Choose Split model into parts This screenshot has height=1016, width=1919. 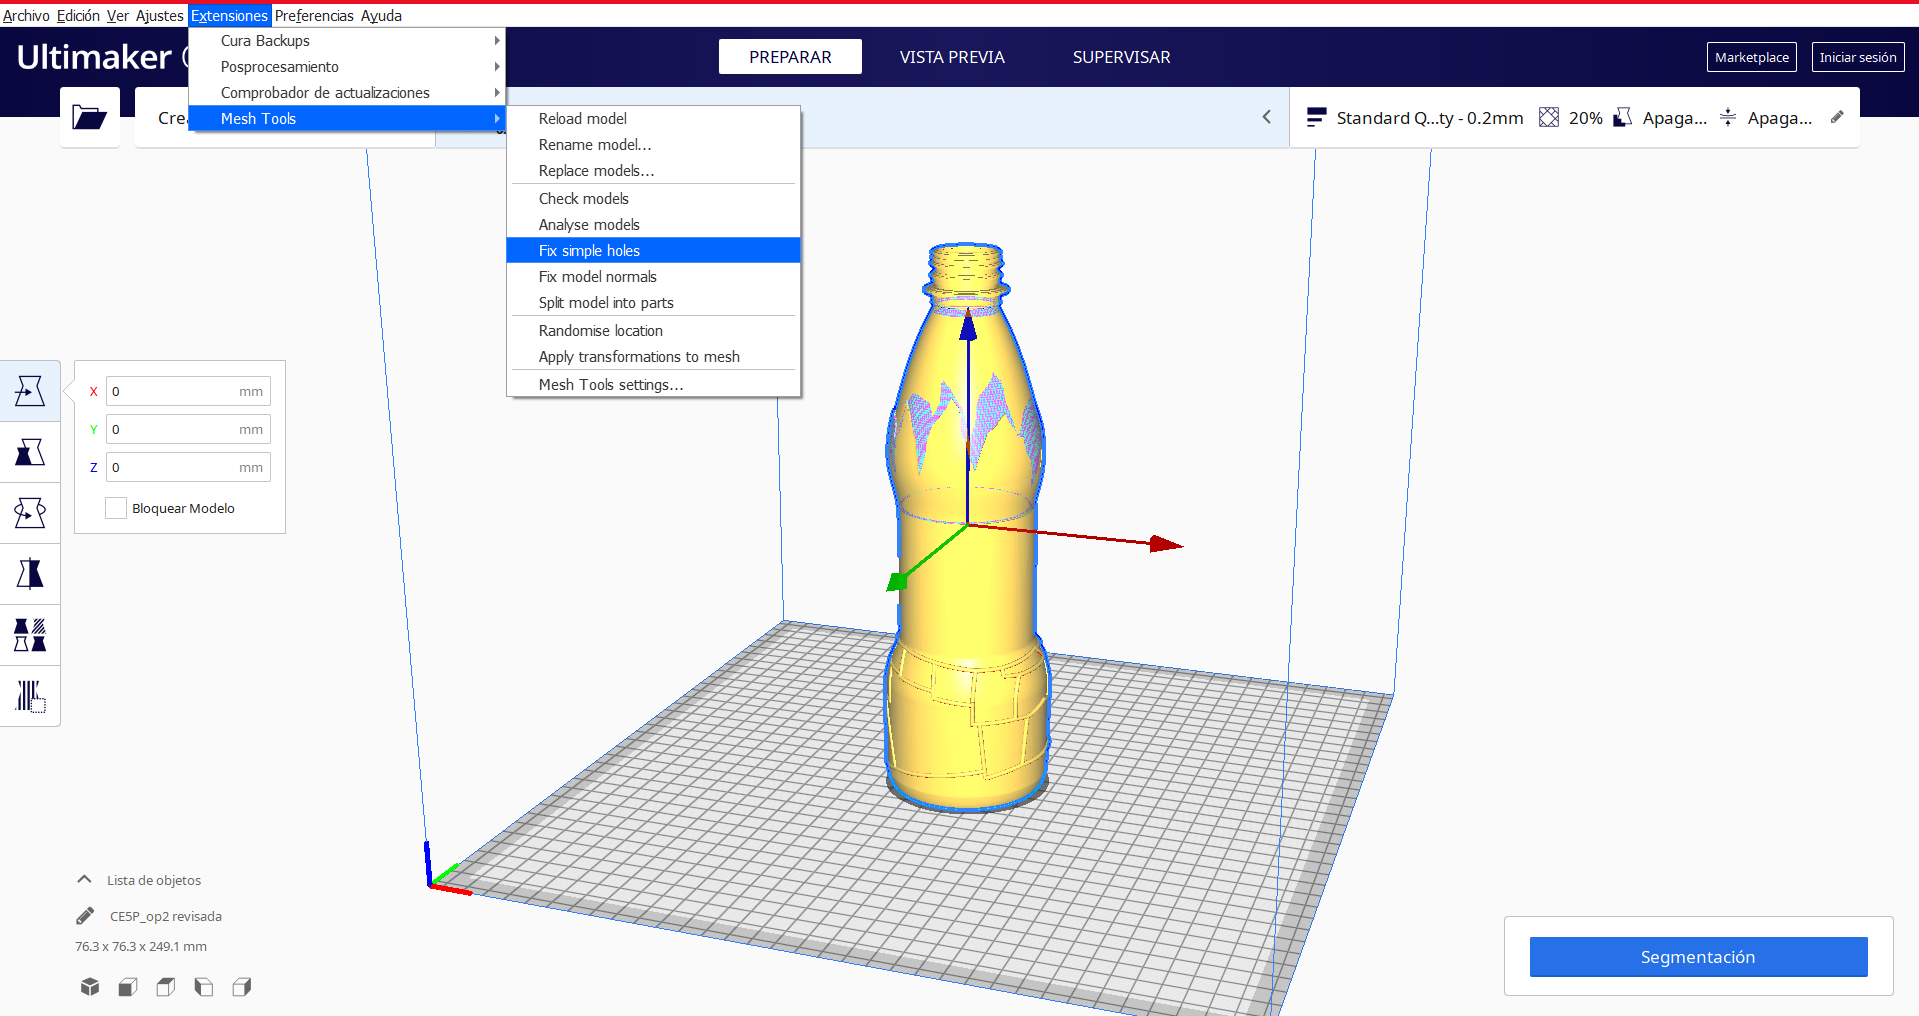[606, 303]
